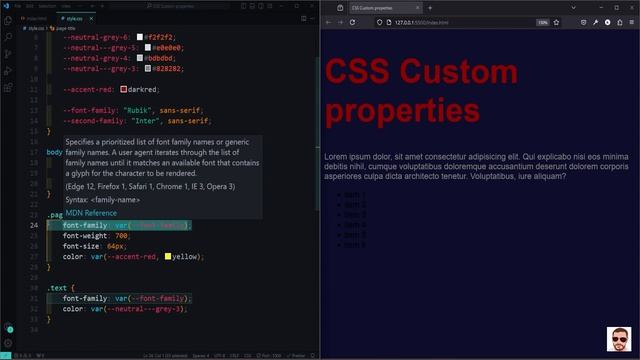Open the Source Control view
The height and width of the screenshot is (360, 640).
(8, 54)
